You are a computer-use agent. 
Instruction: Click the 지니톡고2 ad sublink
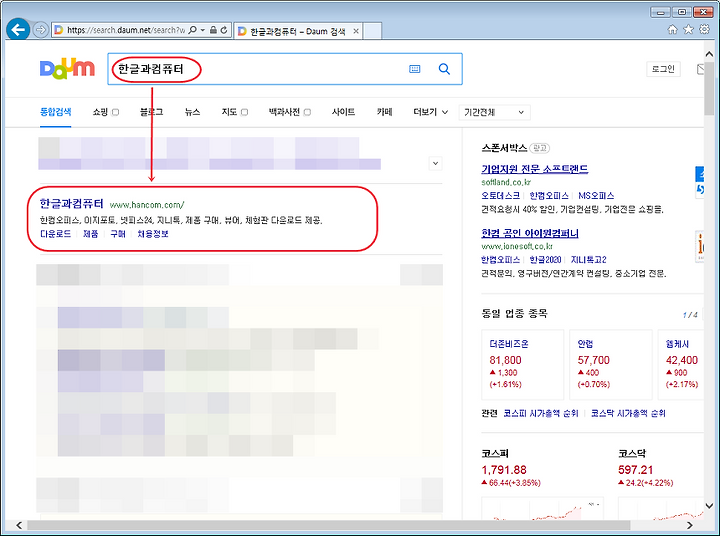point(589,260)
